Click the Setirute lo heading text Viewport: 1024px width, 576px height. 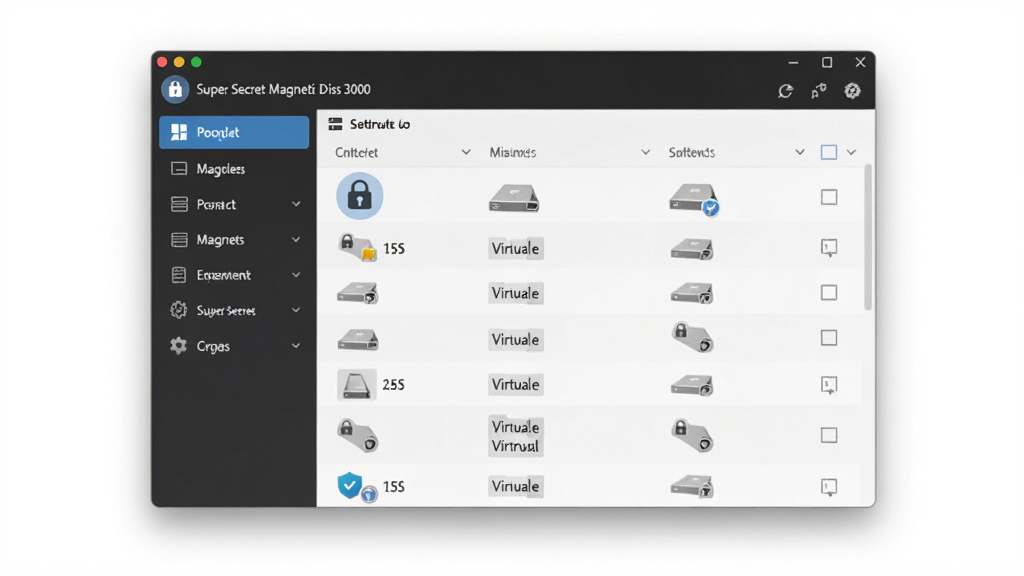pyautogui.click(x=379, y=124)
